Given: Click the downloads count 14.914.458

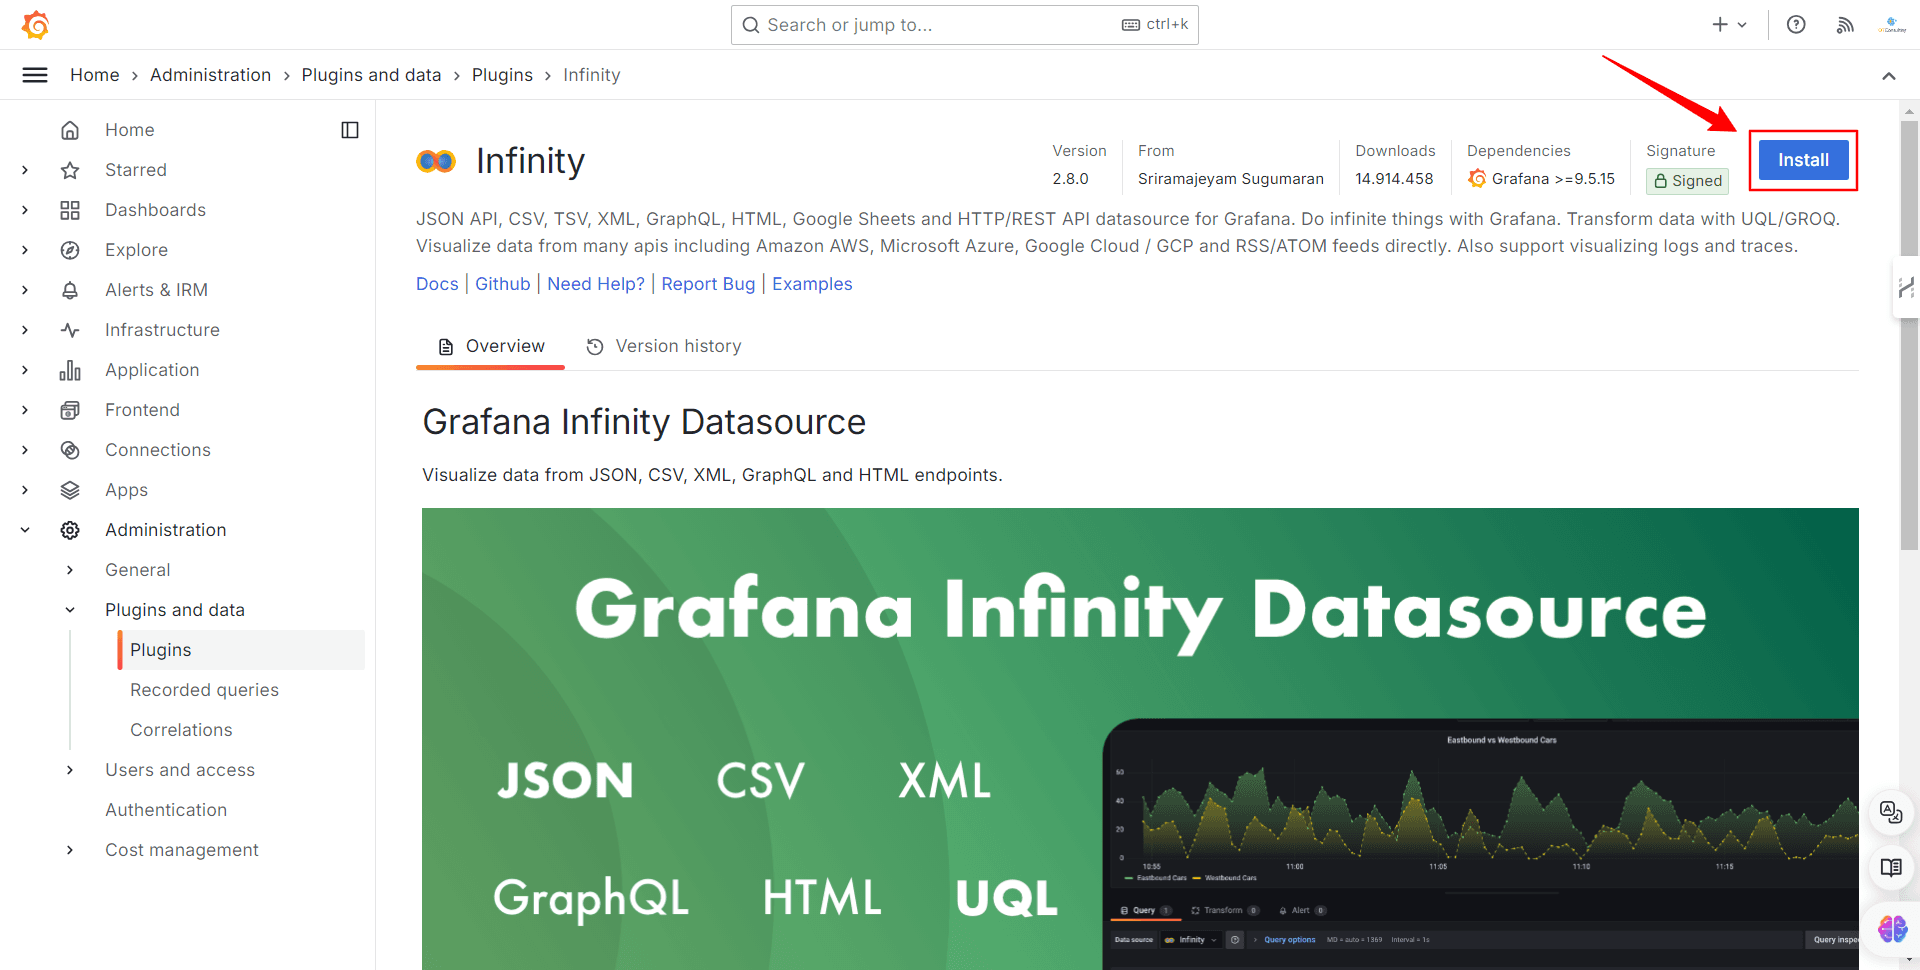Looking at the screenshot, I should tap(1394, 179).
